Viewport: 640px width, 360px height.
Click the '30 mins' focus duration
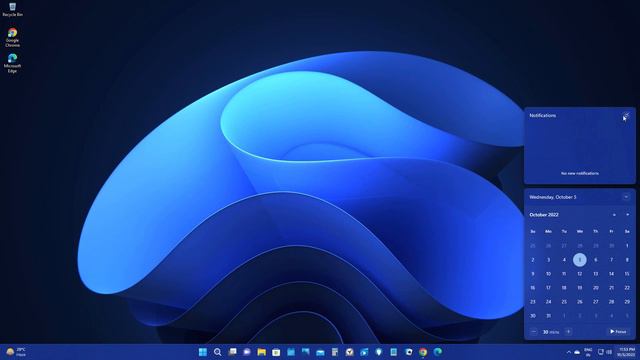pyautogui.click(x=551, y=332)
